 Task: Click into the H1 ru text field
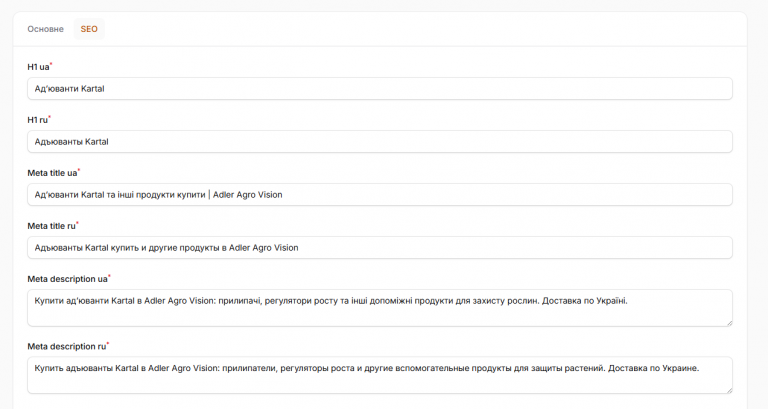click(380, 142)
